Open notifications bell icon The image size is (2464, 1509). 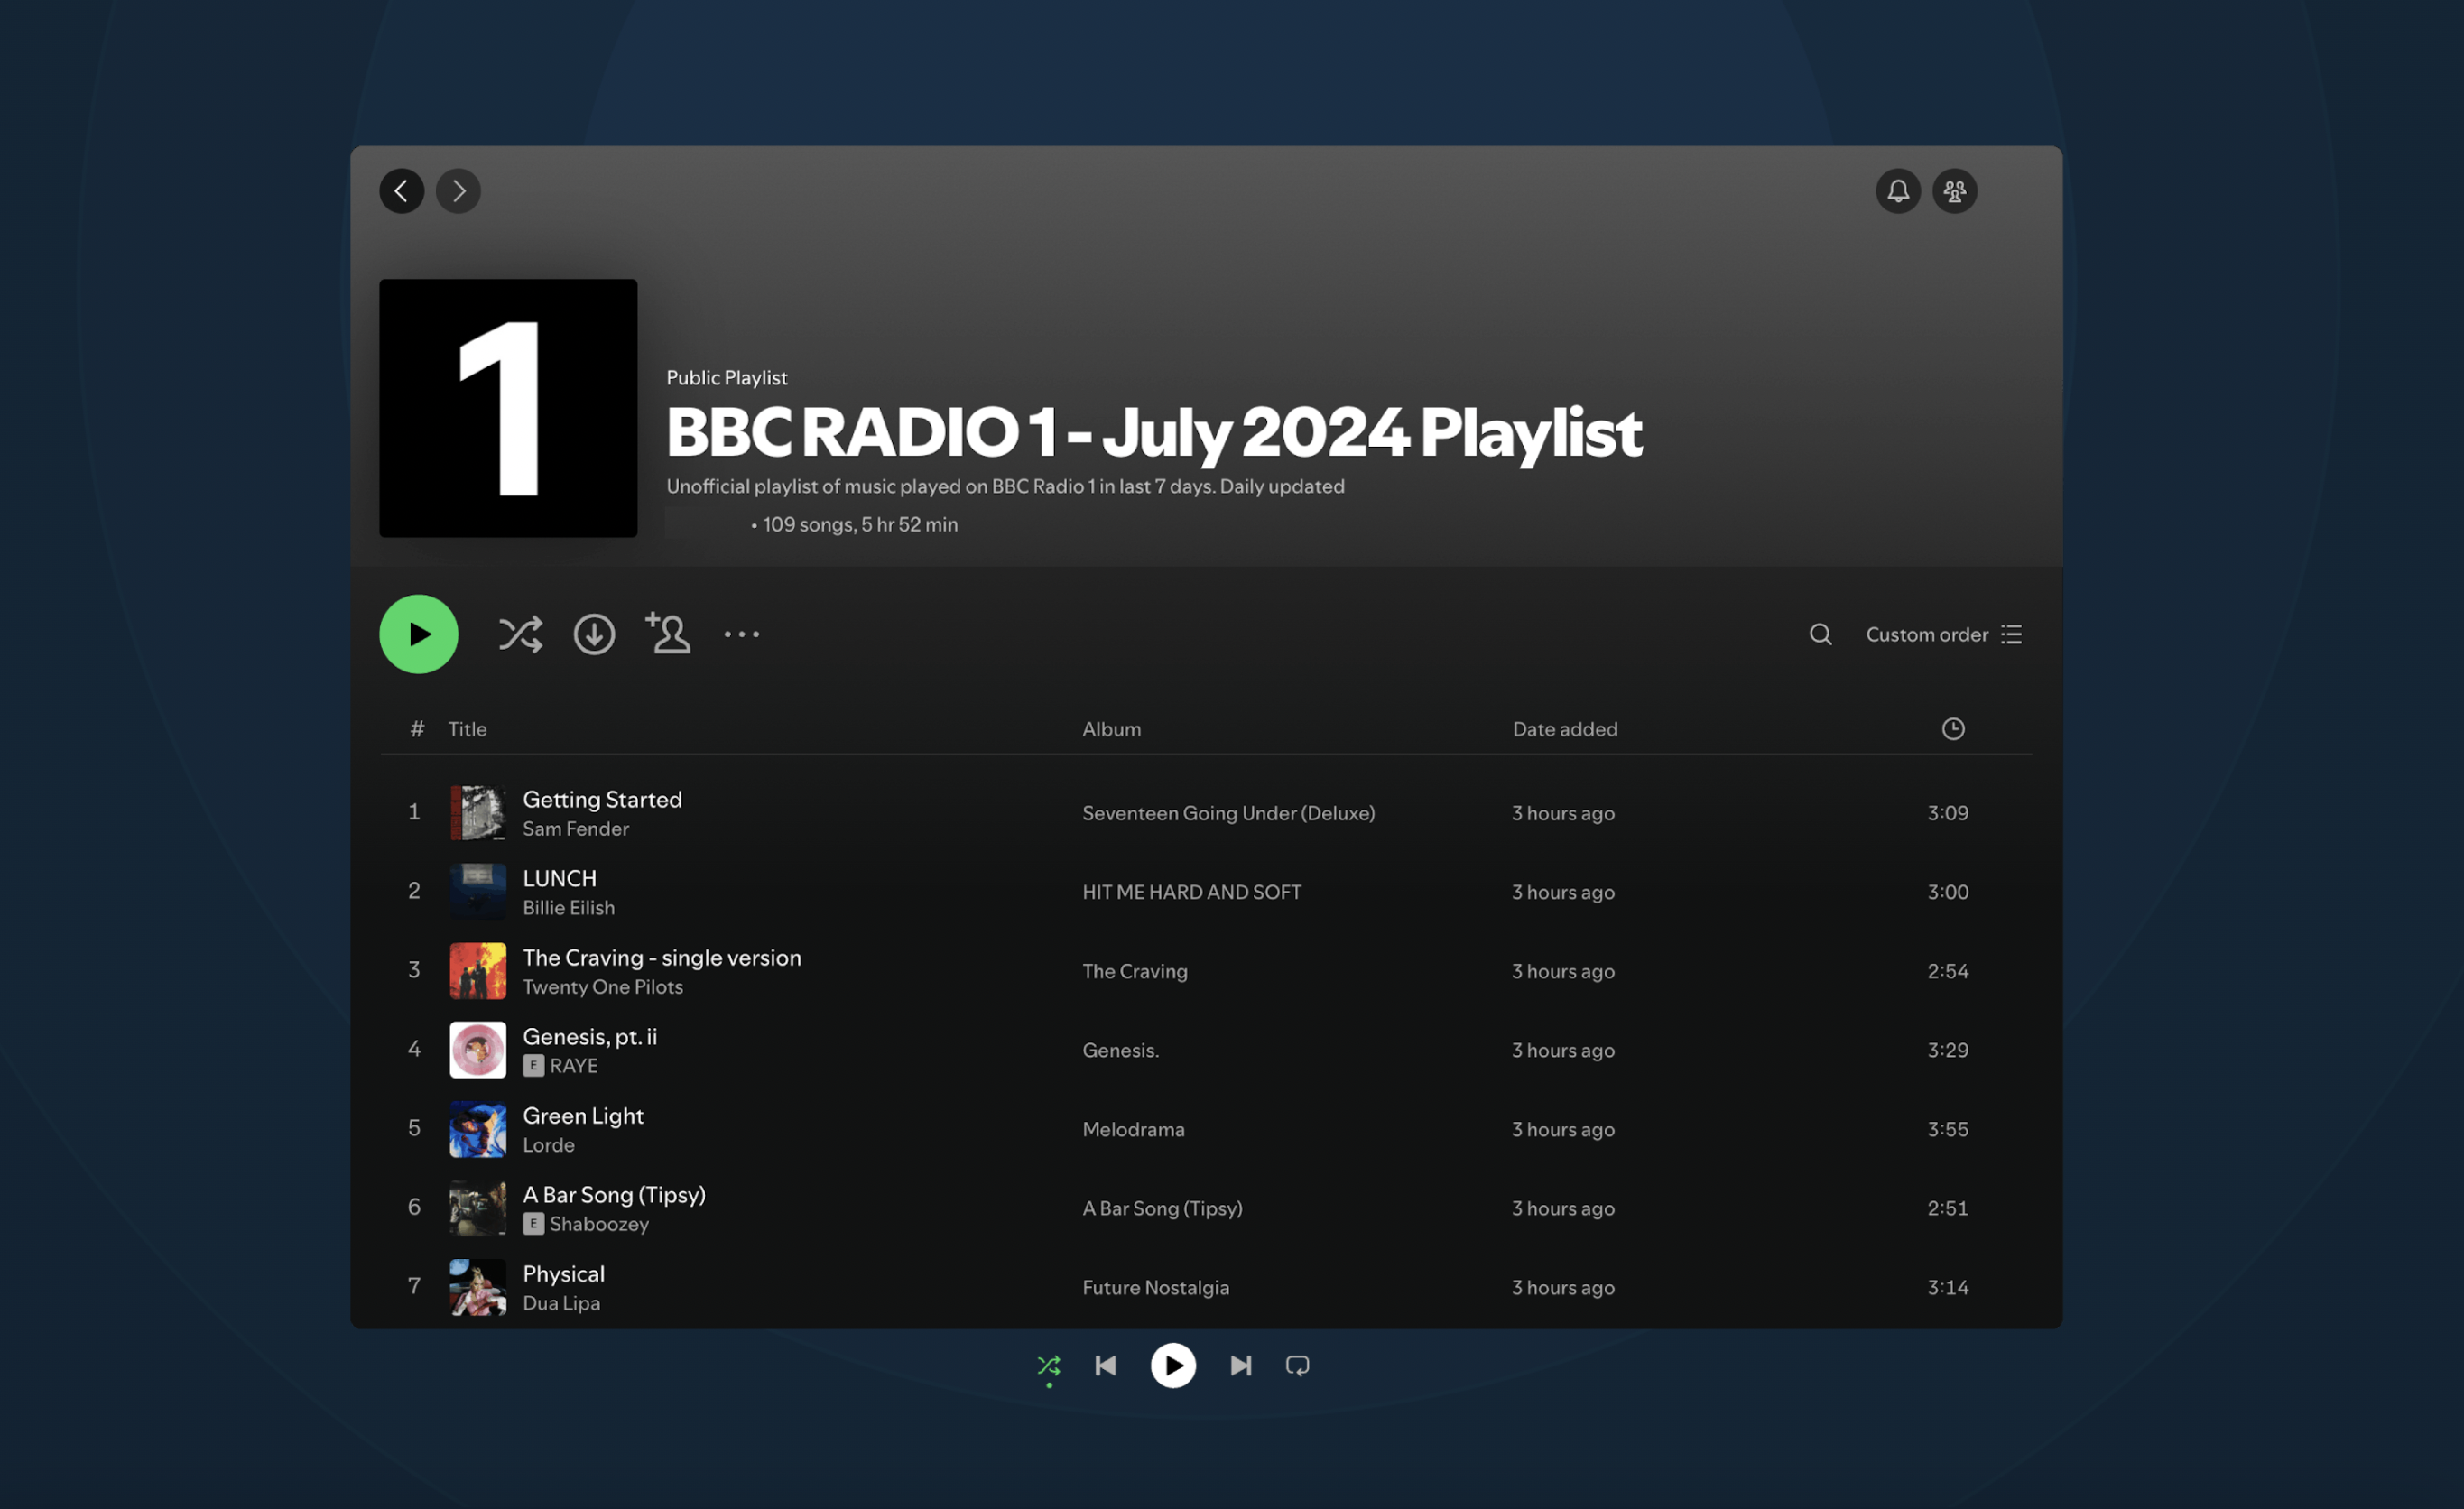coord(1897,191)
